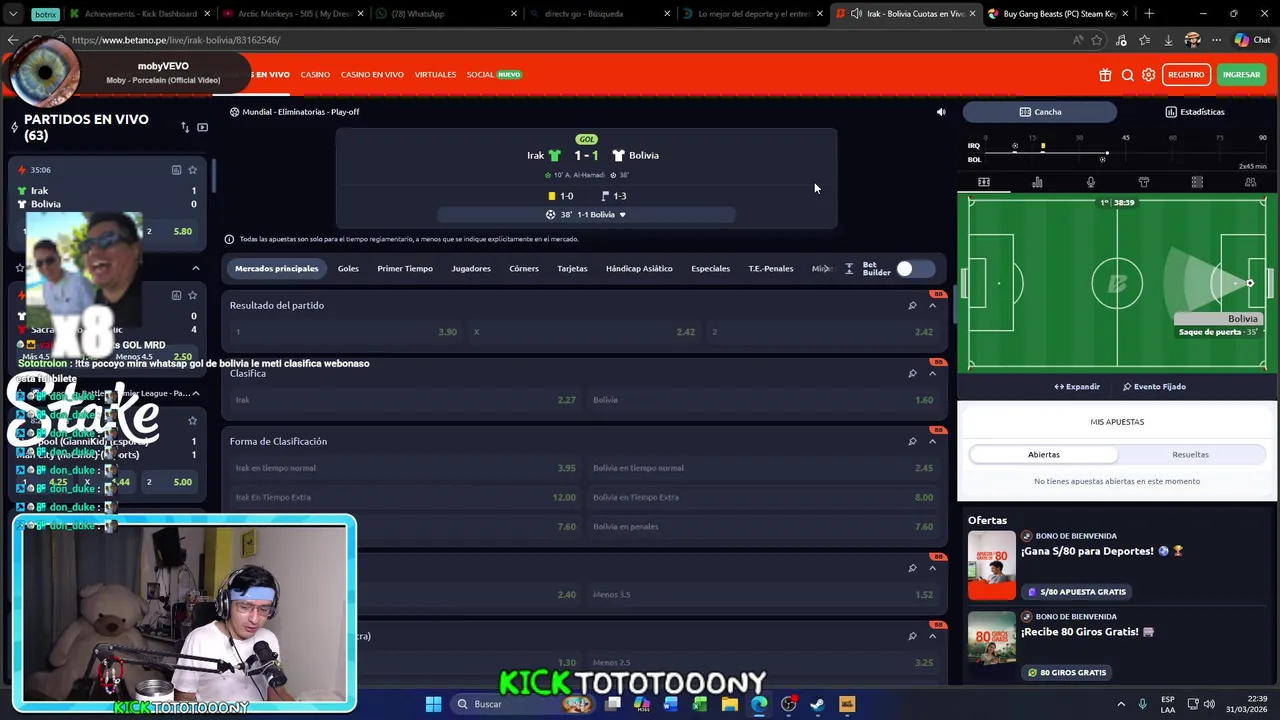Select the pitch view icon under the timeline
Screen dimensions: 1280x720
983,182
